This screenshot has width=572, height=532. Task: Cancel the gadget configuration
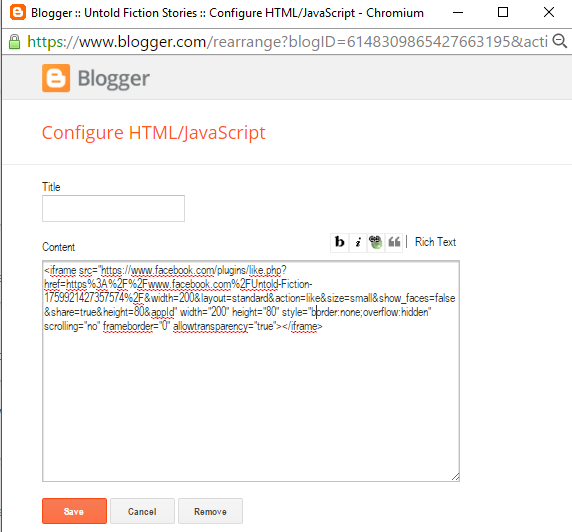pos(142,511)
